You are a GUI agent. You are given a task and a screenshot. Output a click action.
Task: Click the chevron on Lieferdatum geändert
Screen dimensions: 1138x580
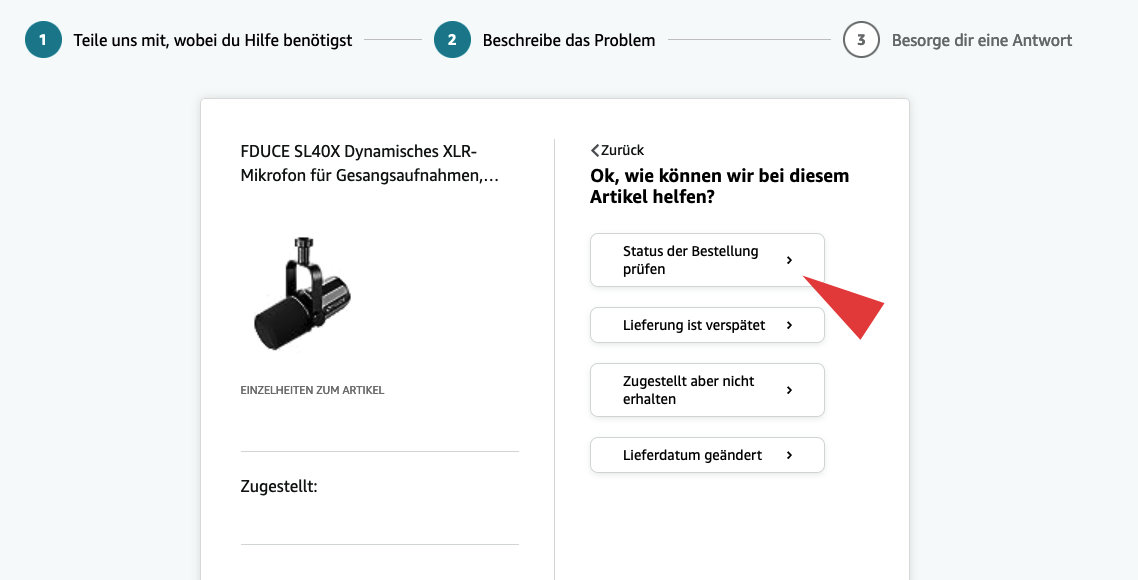[789, 455]
